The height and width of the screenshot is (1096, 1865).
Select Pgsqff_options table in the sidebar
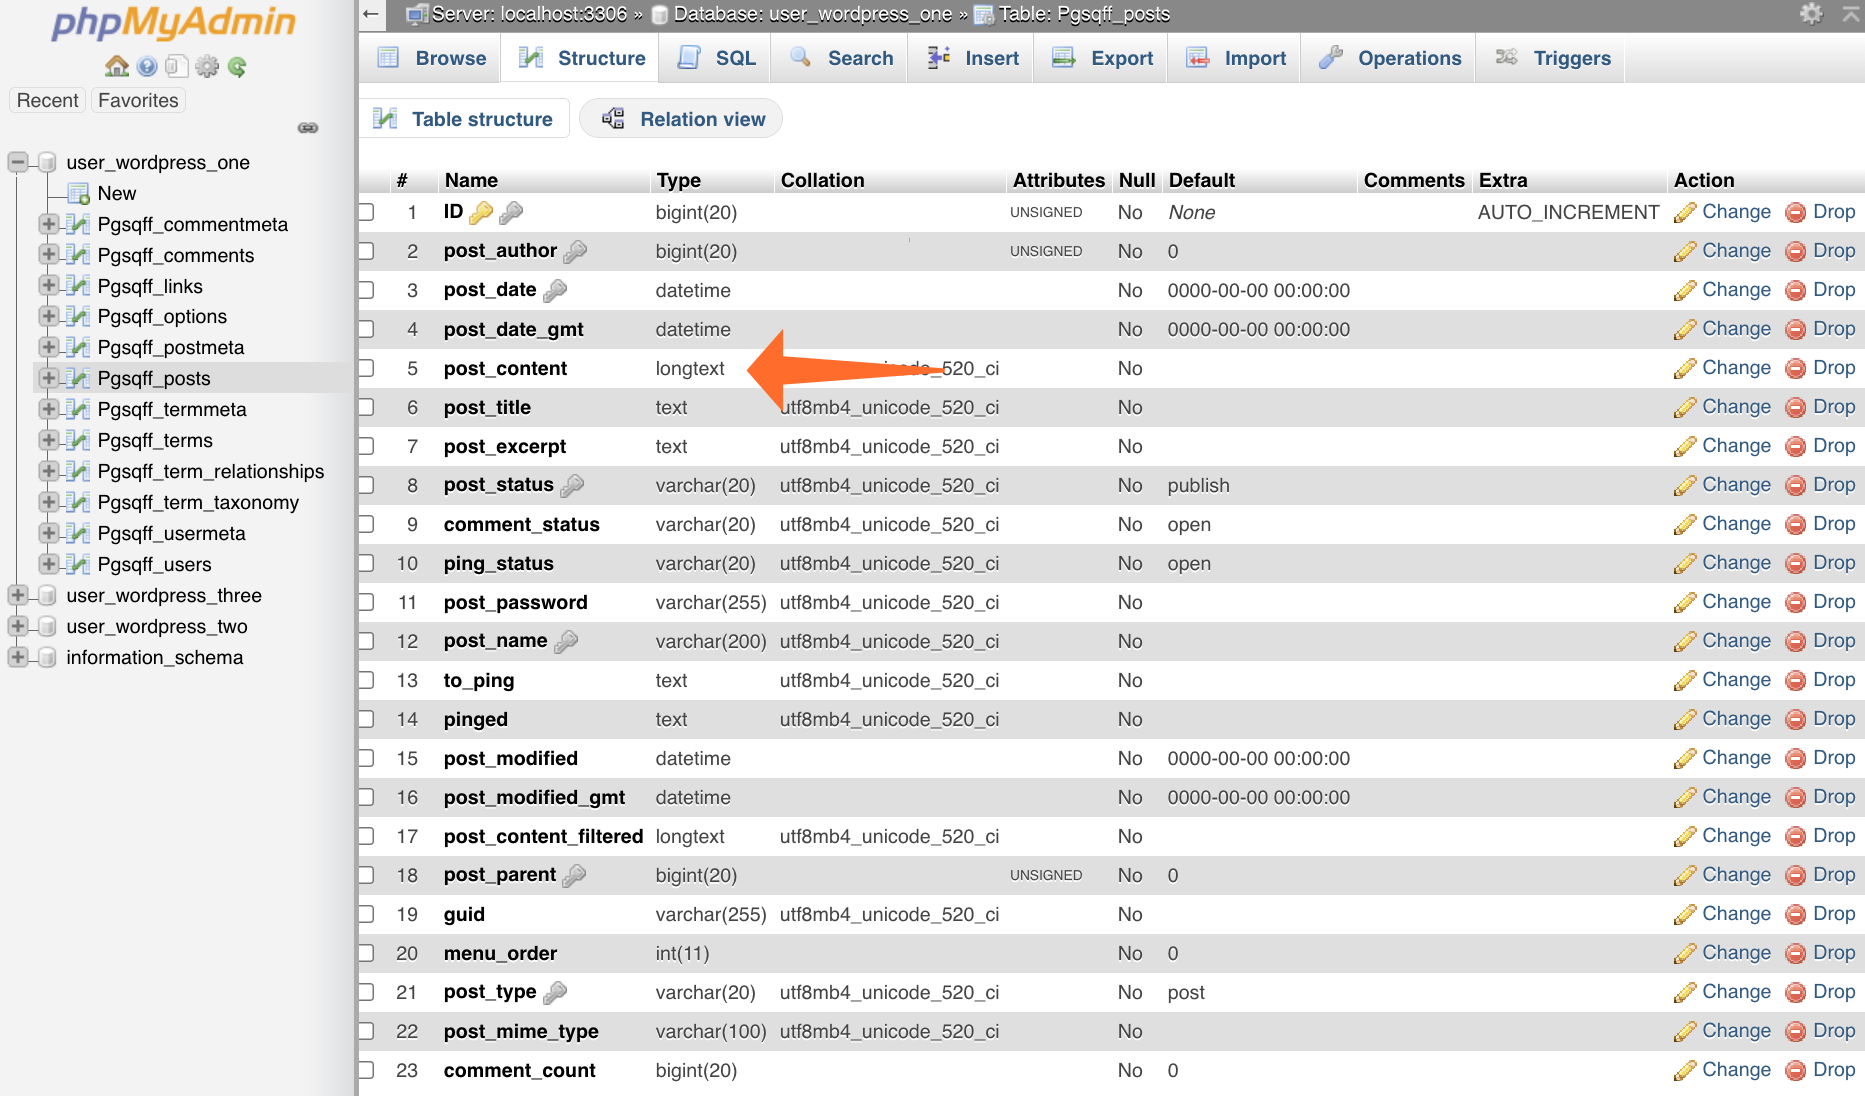[x=162, y=316]
